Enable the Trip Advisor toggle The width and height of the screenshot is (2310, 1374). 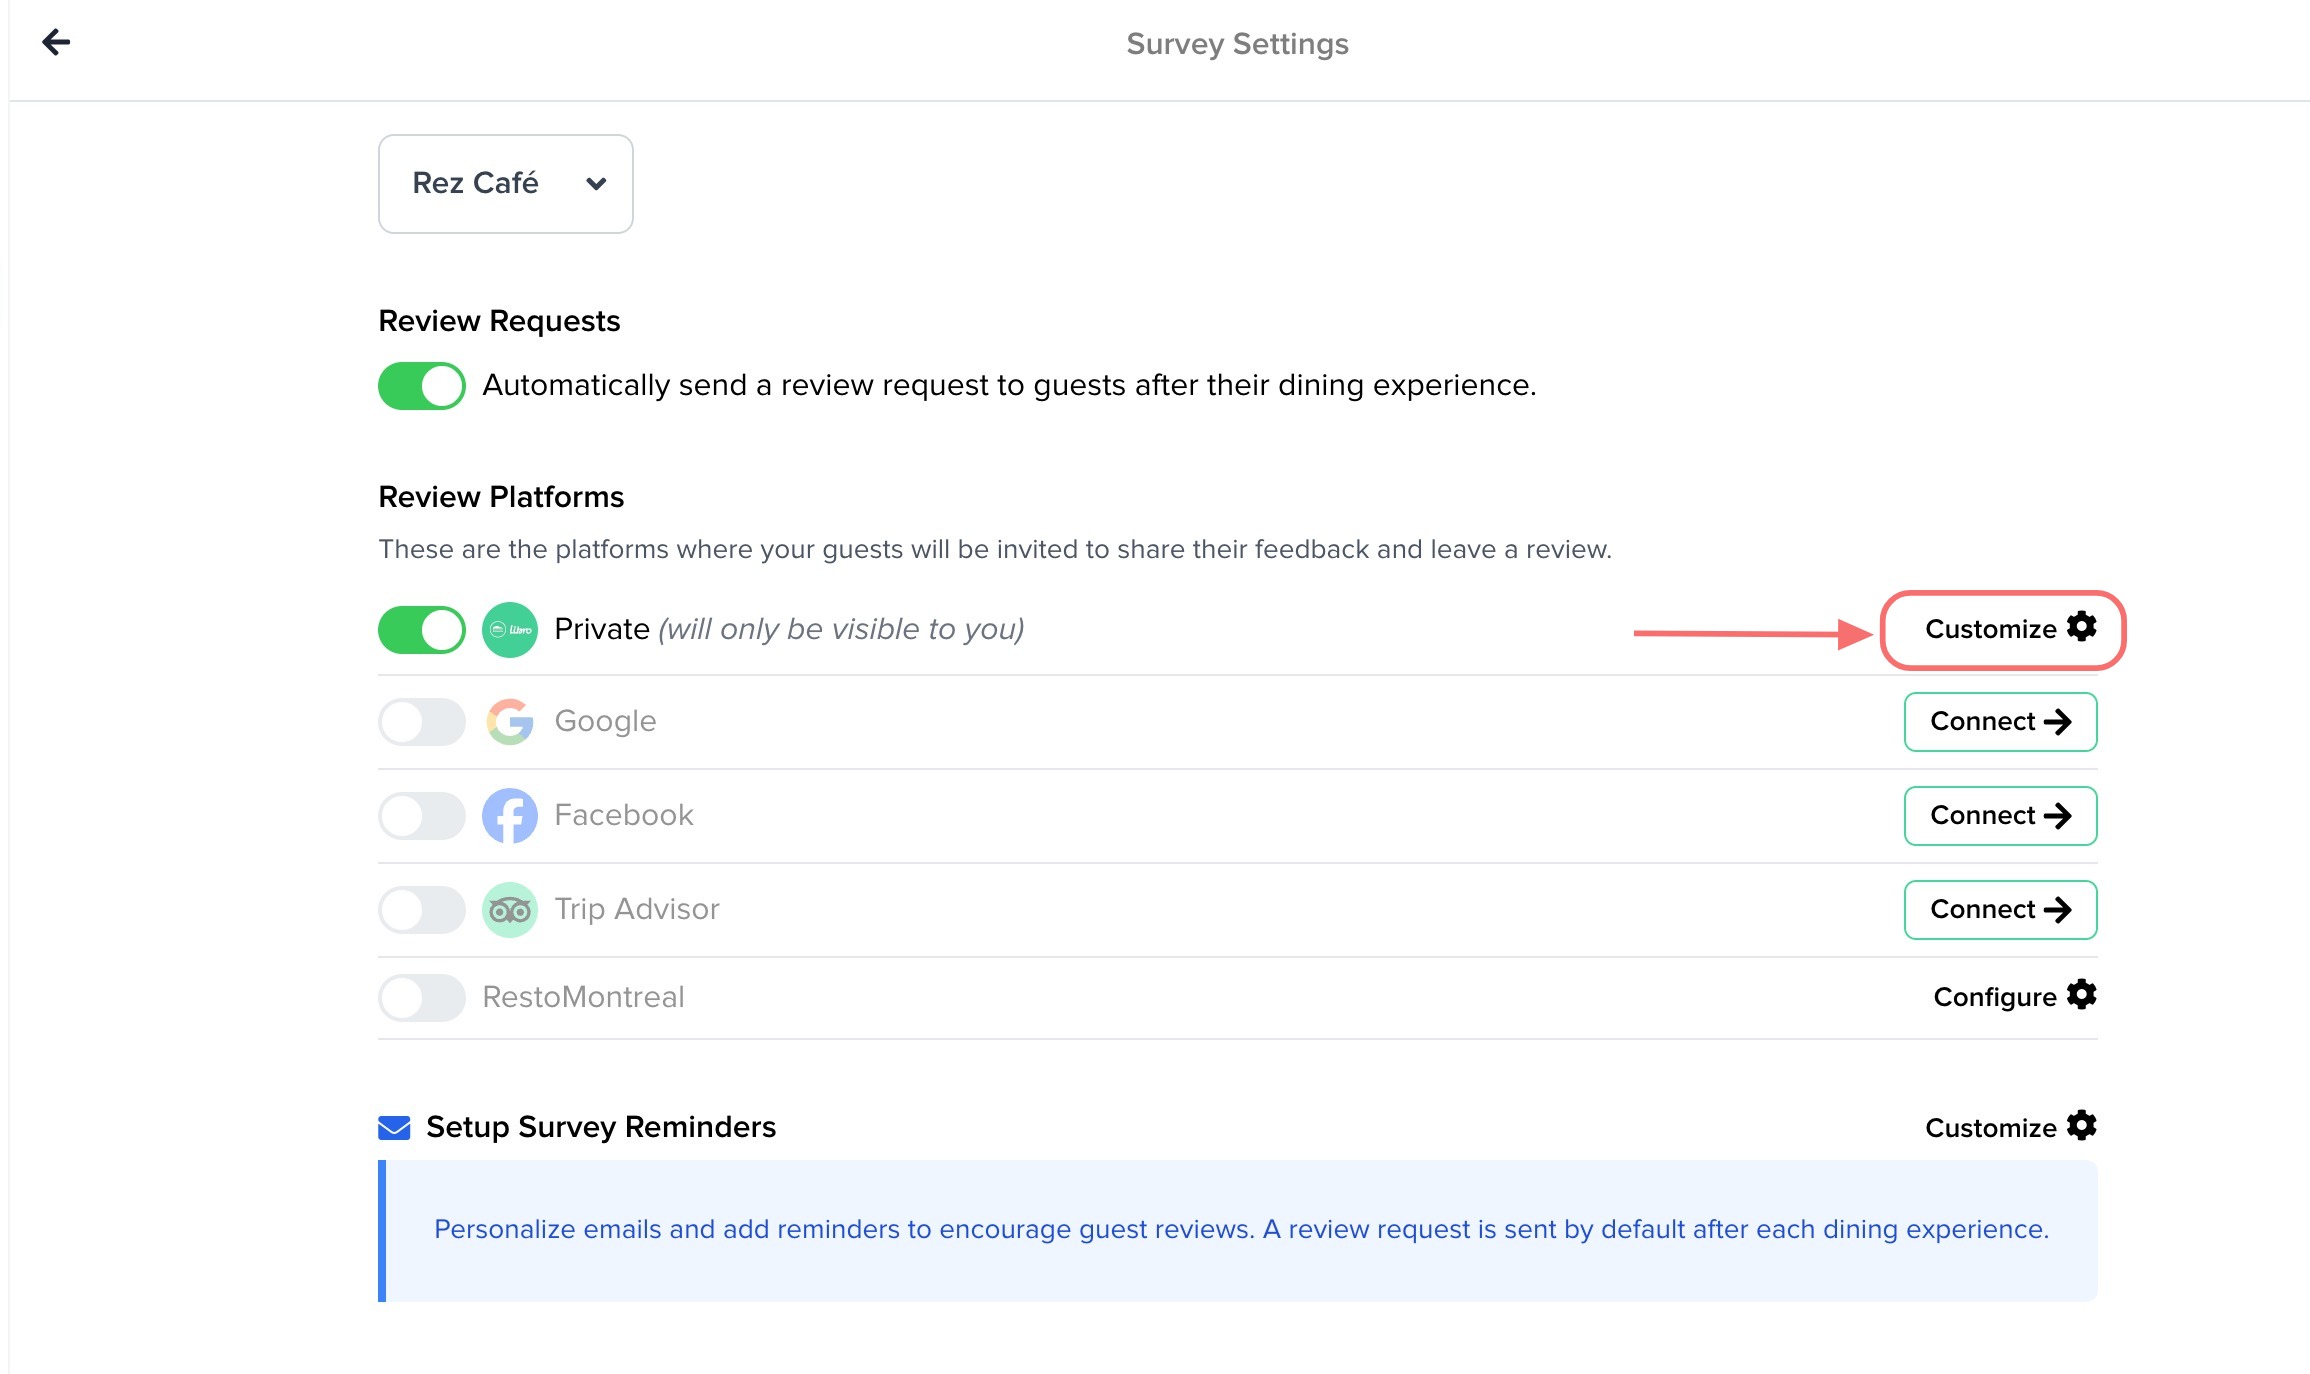422,910
